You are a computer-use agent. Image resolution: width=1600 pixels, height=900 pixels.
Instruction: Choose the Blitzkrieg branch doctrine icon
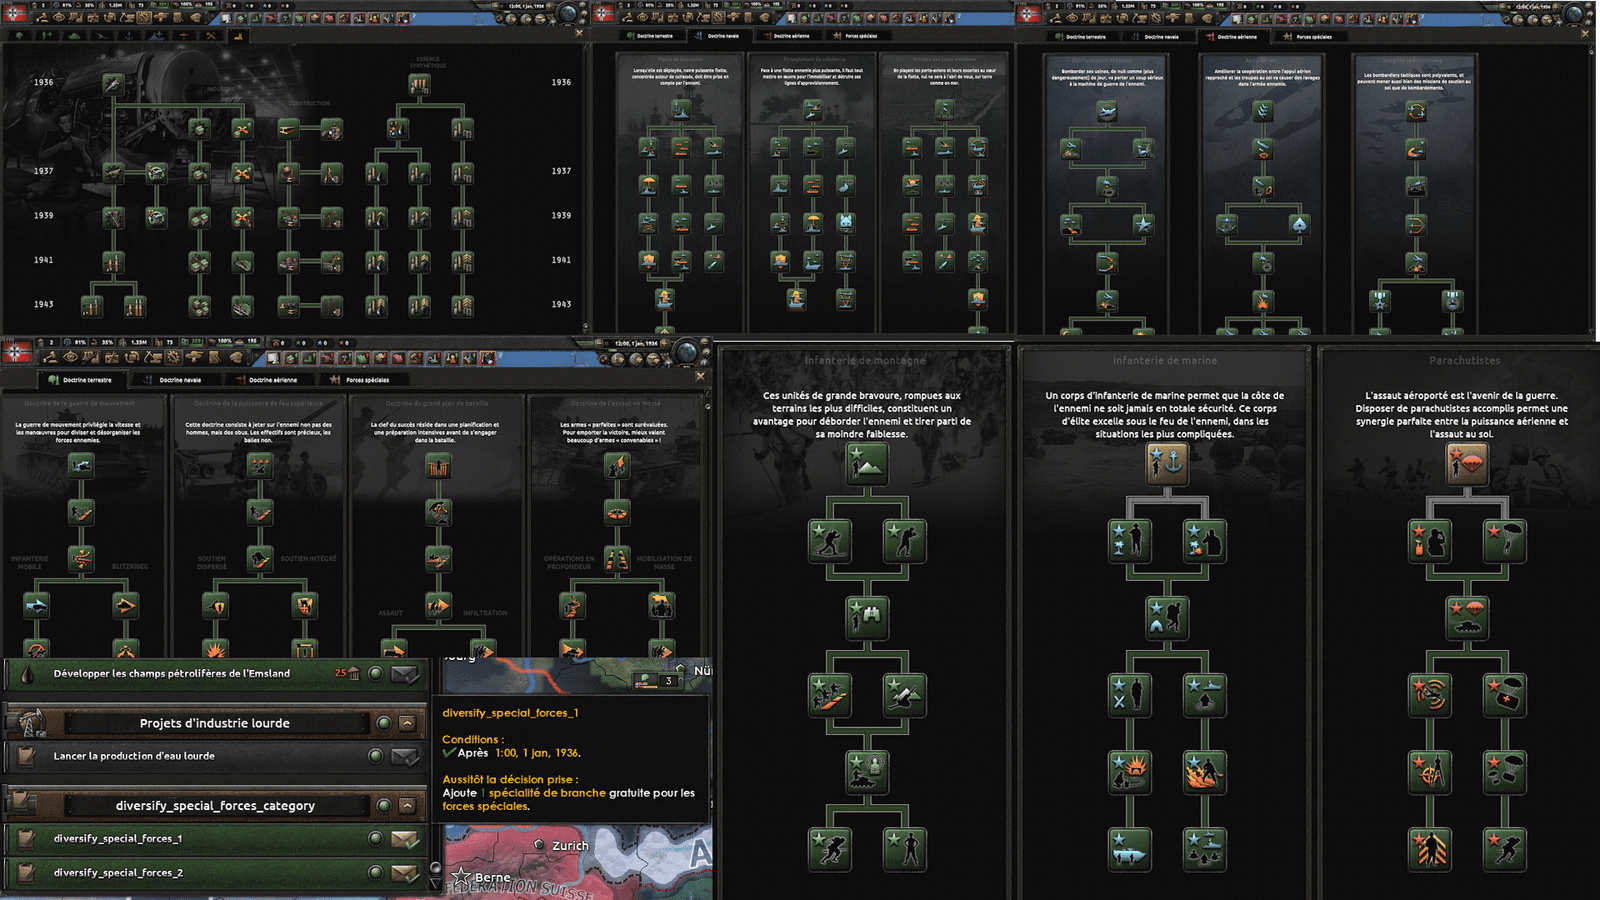125,605
